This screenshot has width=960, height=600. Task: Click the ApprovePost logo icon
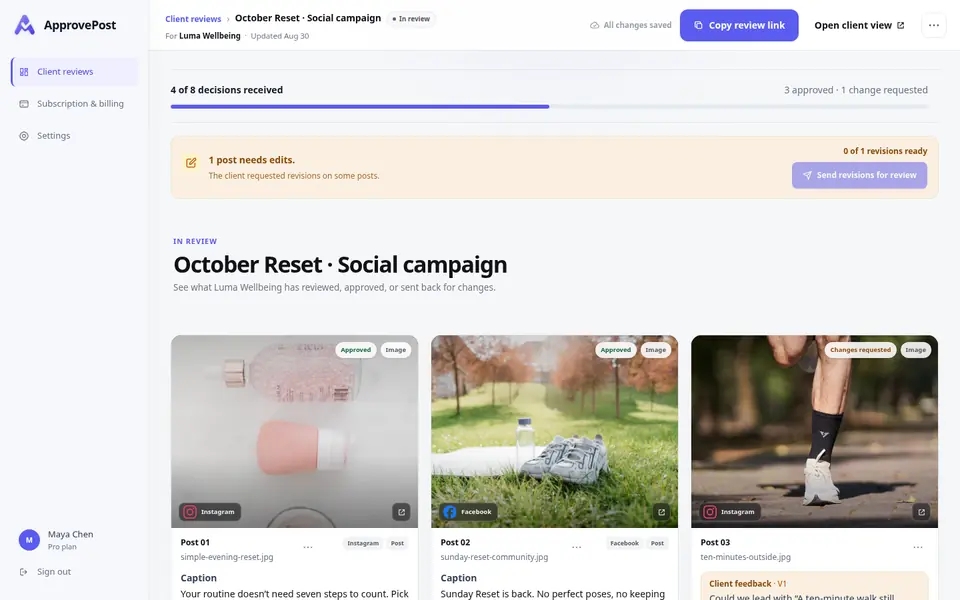tap(24, 25)
